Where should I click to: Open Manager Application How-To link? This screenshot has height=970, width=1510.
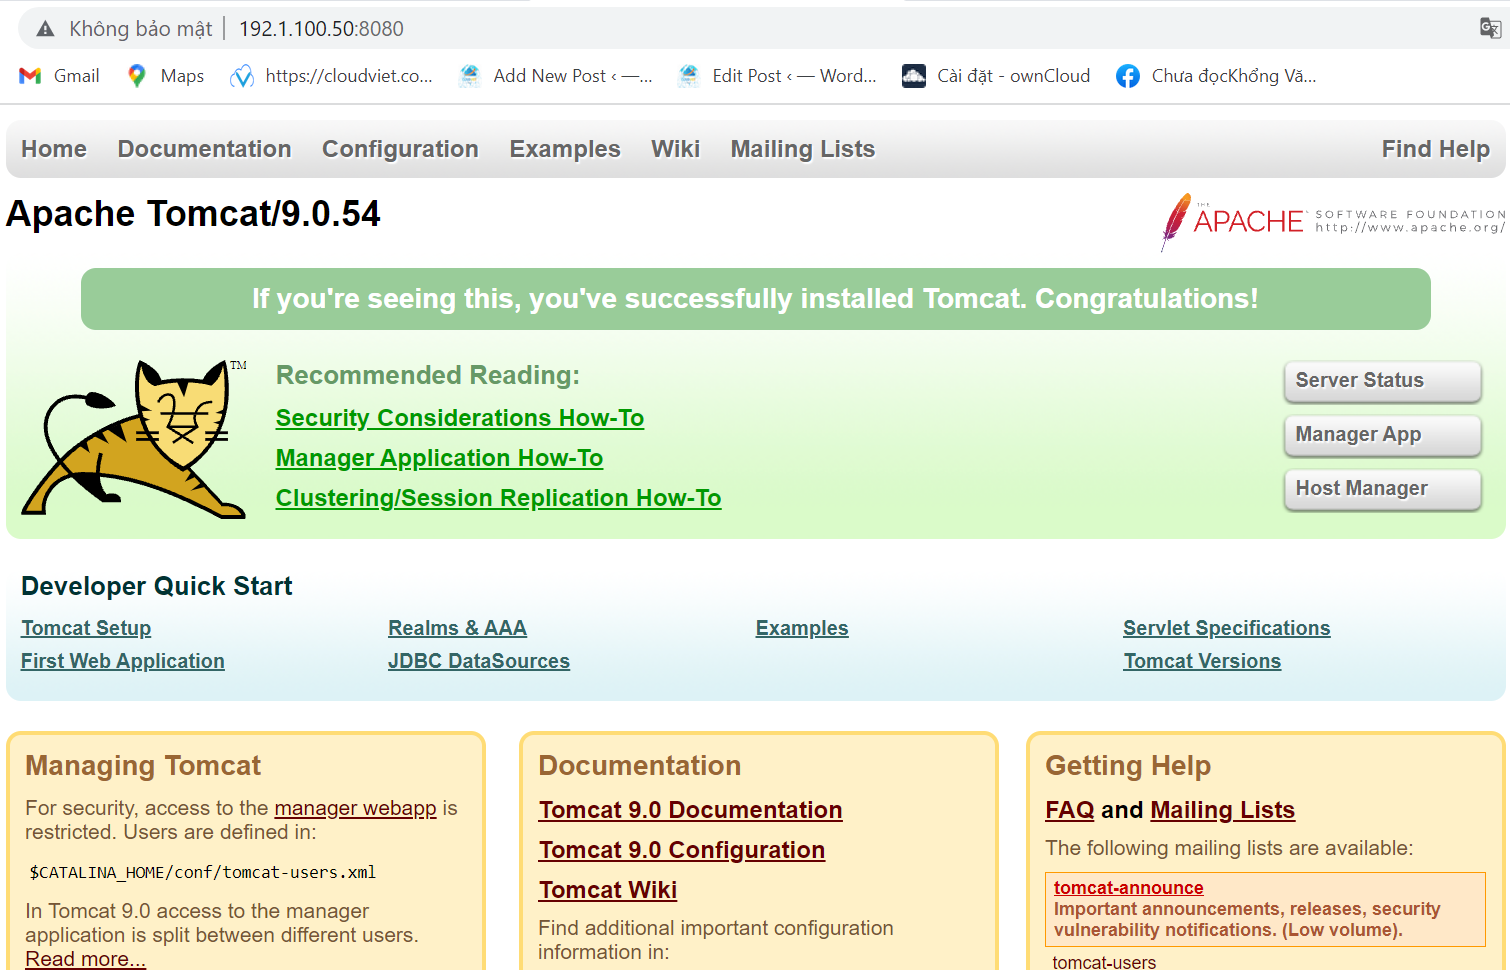[439, 458]
